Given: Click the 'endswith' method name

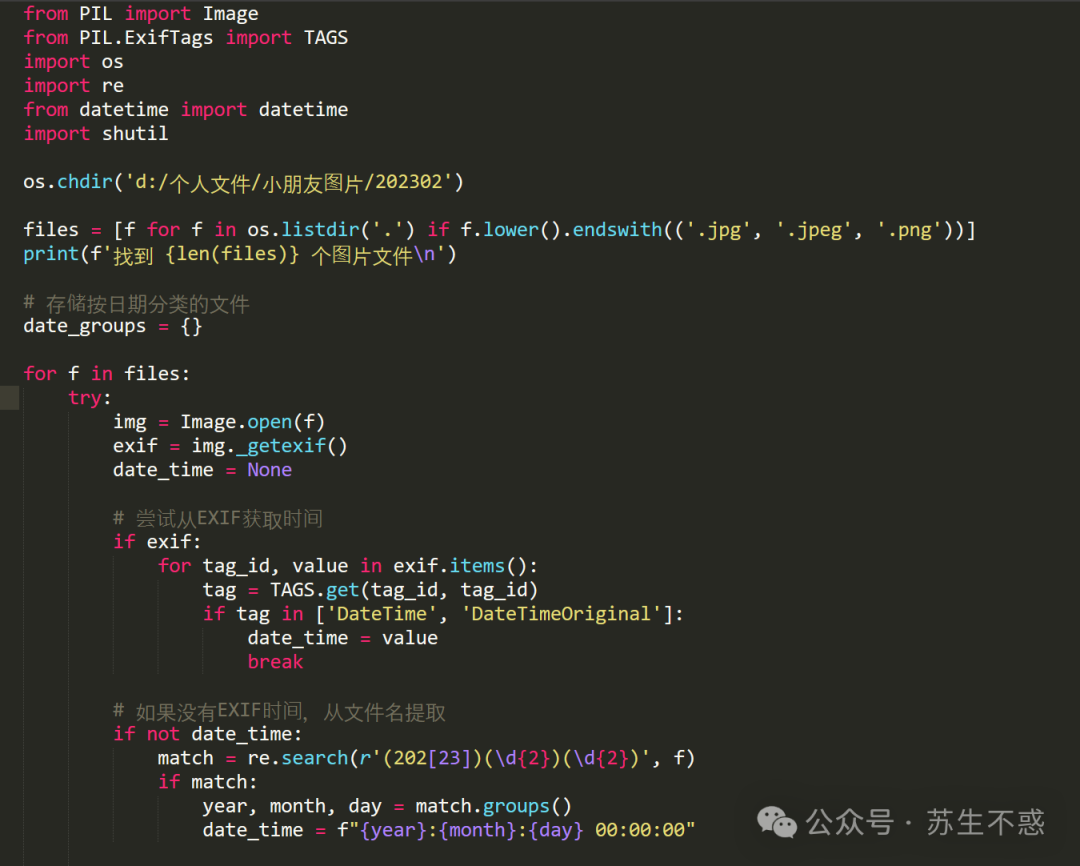Looking at the screenshot, I should tap(617, 229).
